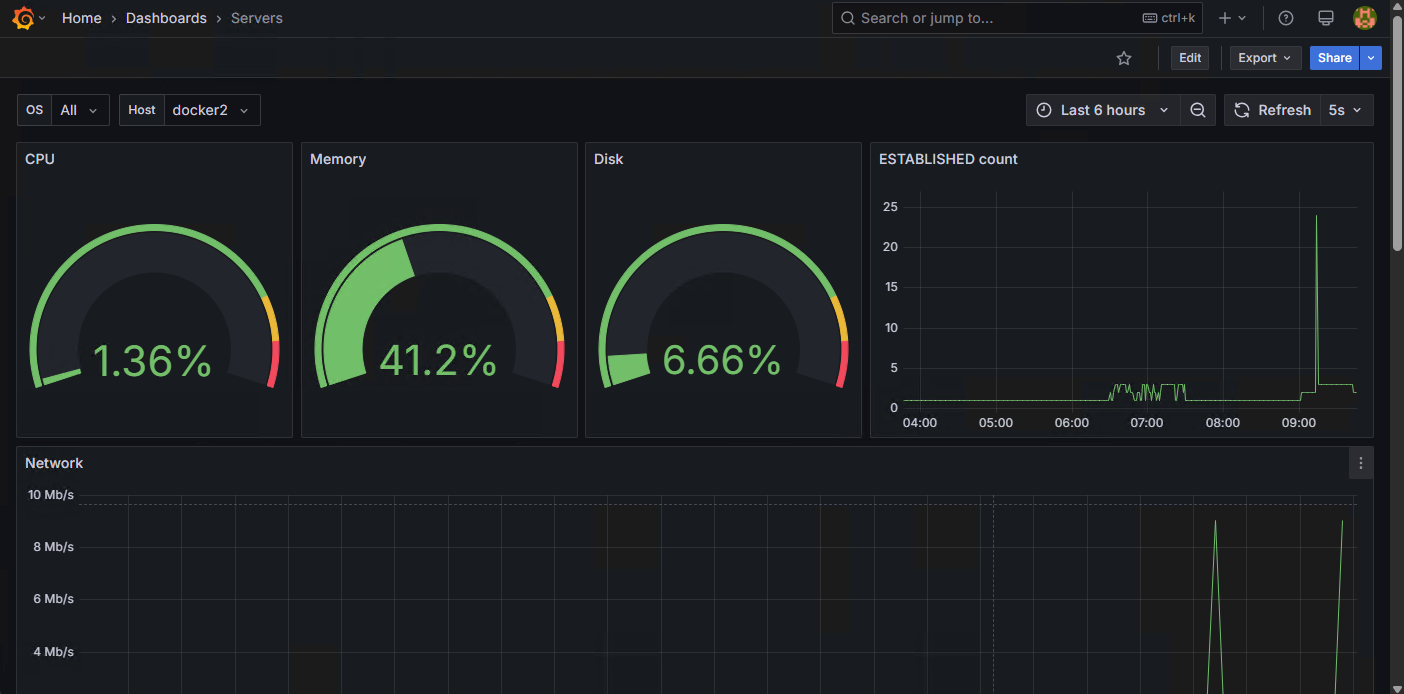
Task: Open the news monitor icon
Action: (1326, 18)
